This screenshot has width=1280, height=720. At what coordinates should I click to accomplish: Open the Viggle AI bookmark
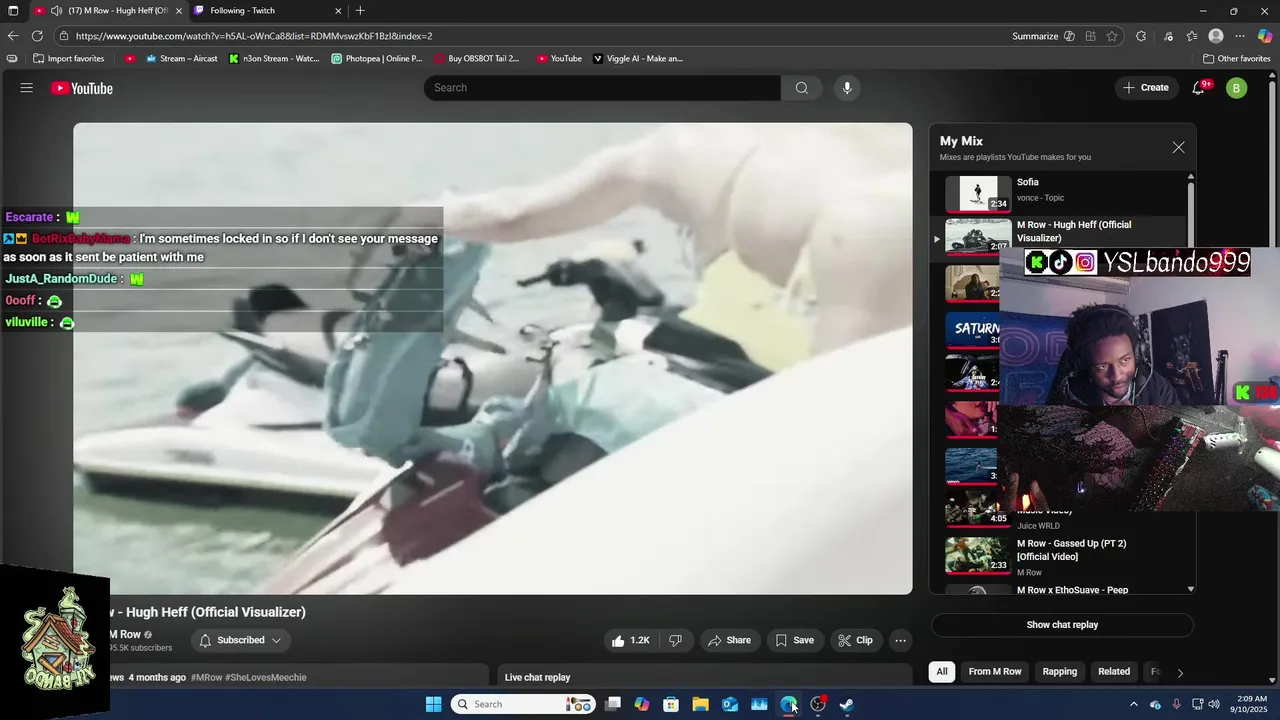tap(638, 59)
